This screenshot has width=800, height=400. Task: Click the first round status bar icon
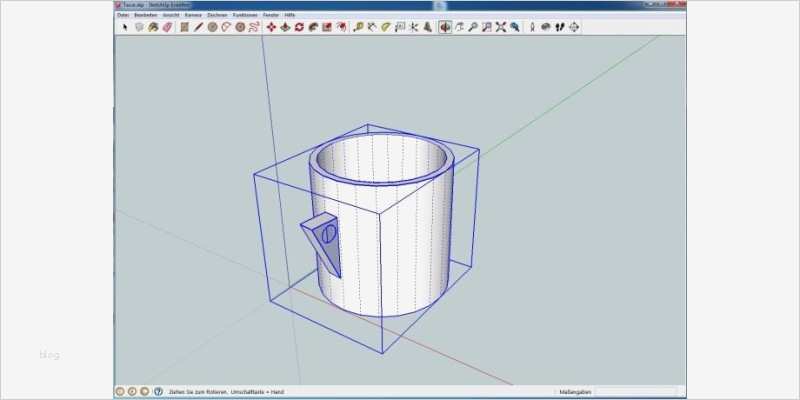(x=120, y=391)
